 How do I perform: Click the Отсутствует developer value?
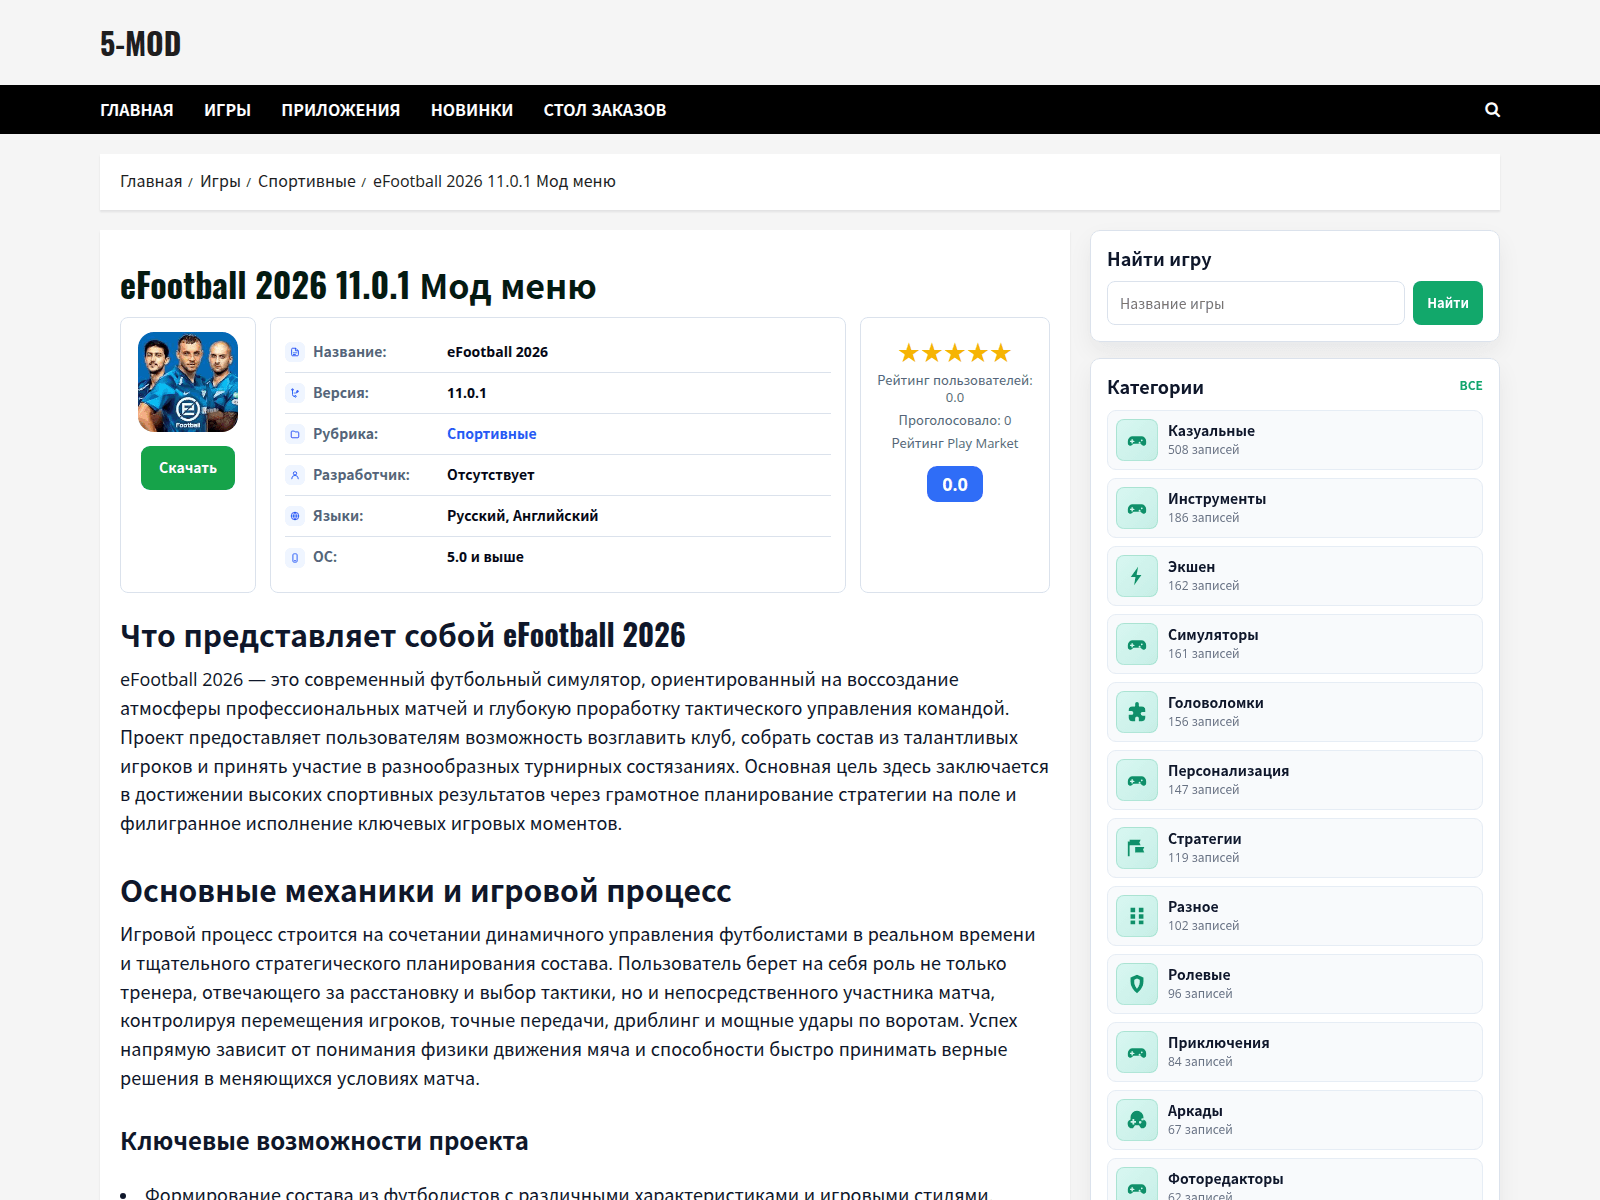490,475
